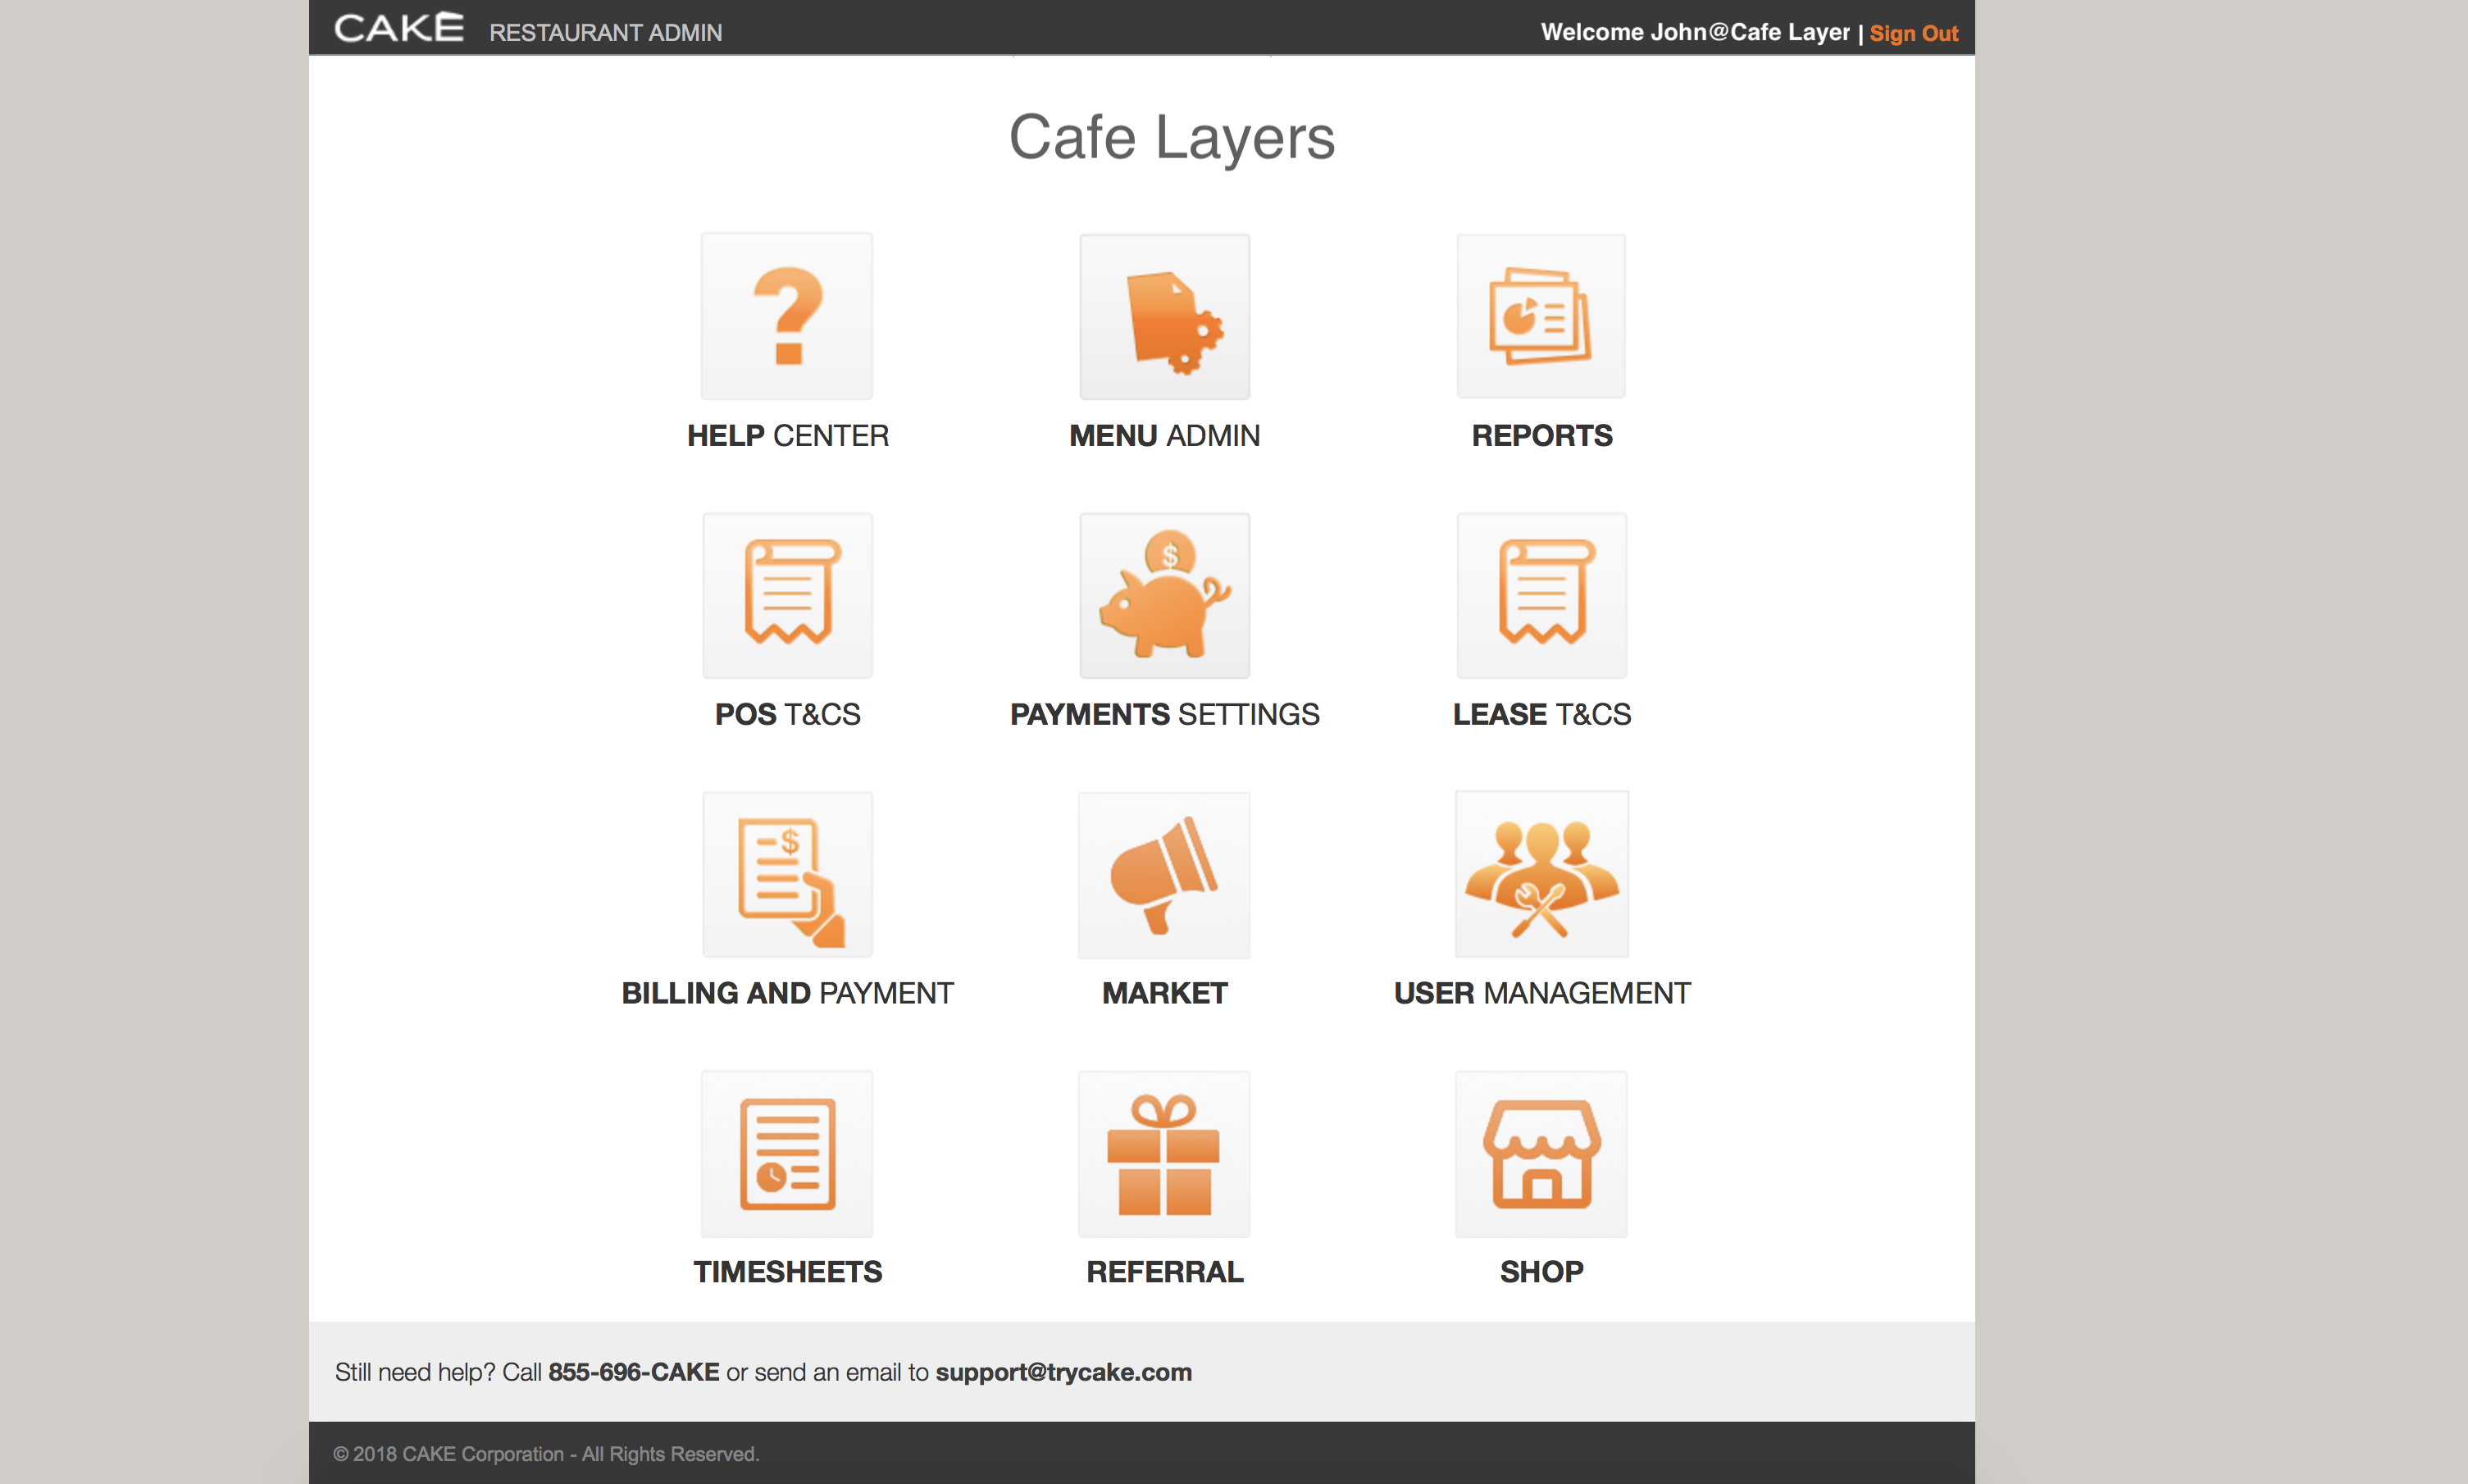Screen dimensions: 2468x1484
Task: Click the 855-696-CAKE phone number
Action: click(x=633, y=1372)
